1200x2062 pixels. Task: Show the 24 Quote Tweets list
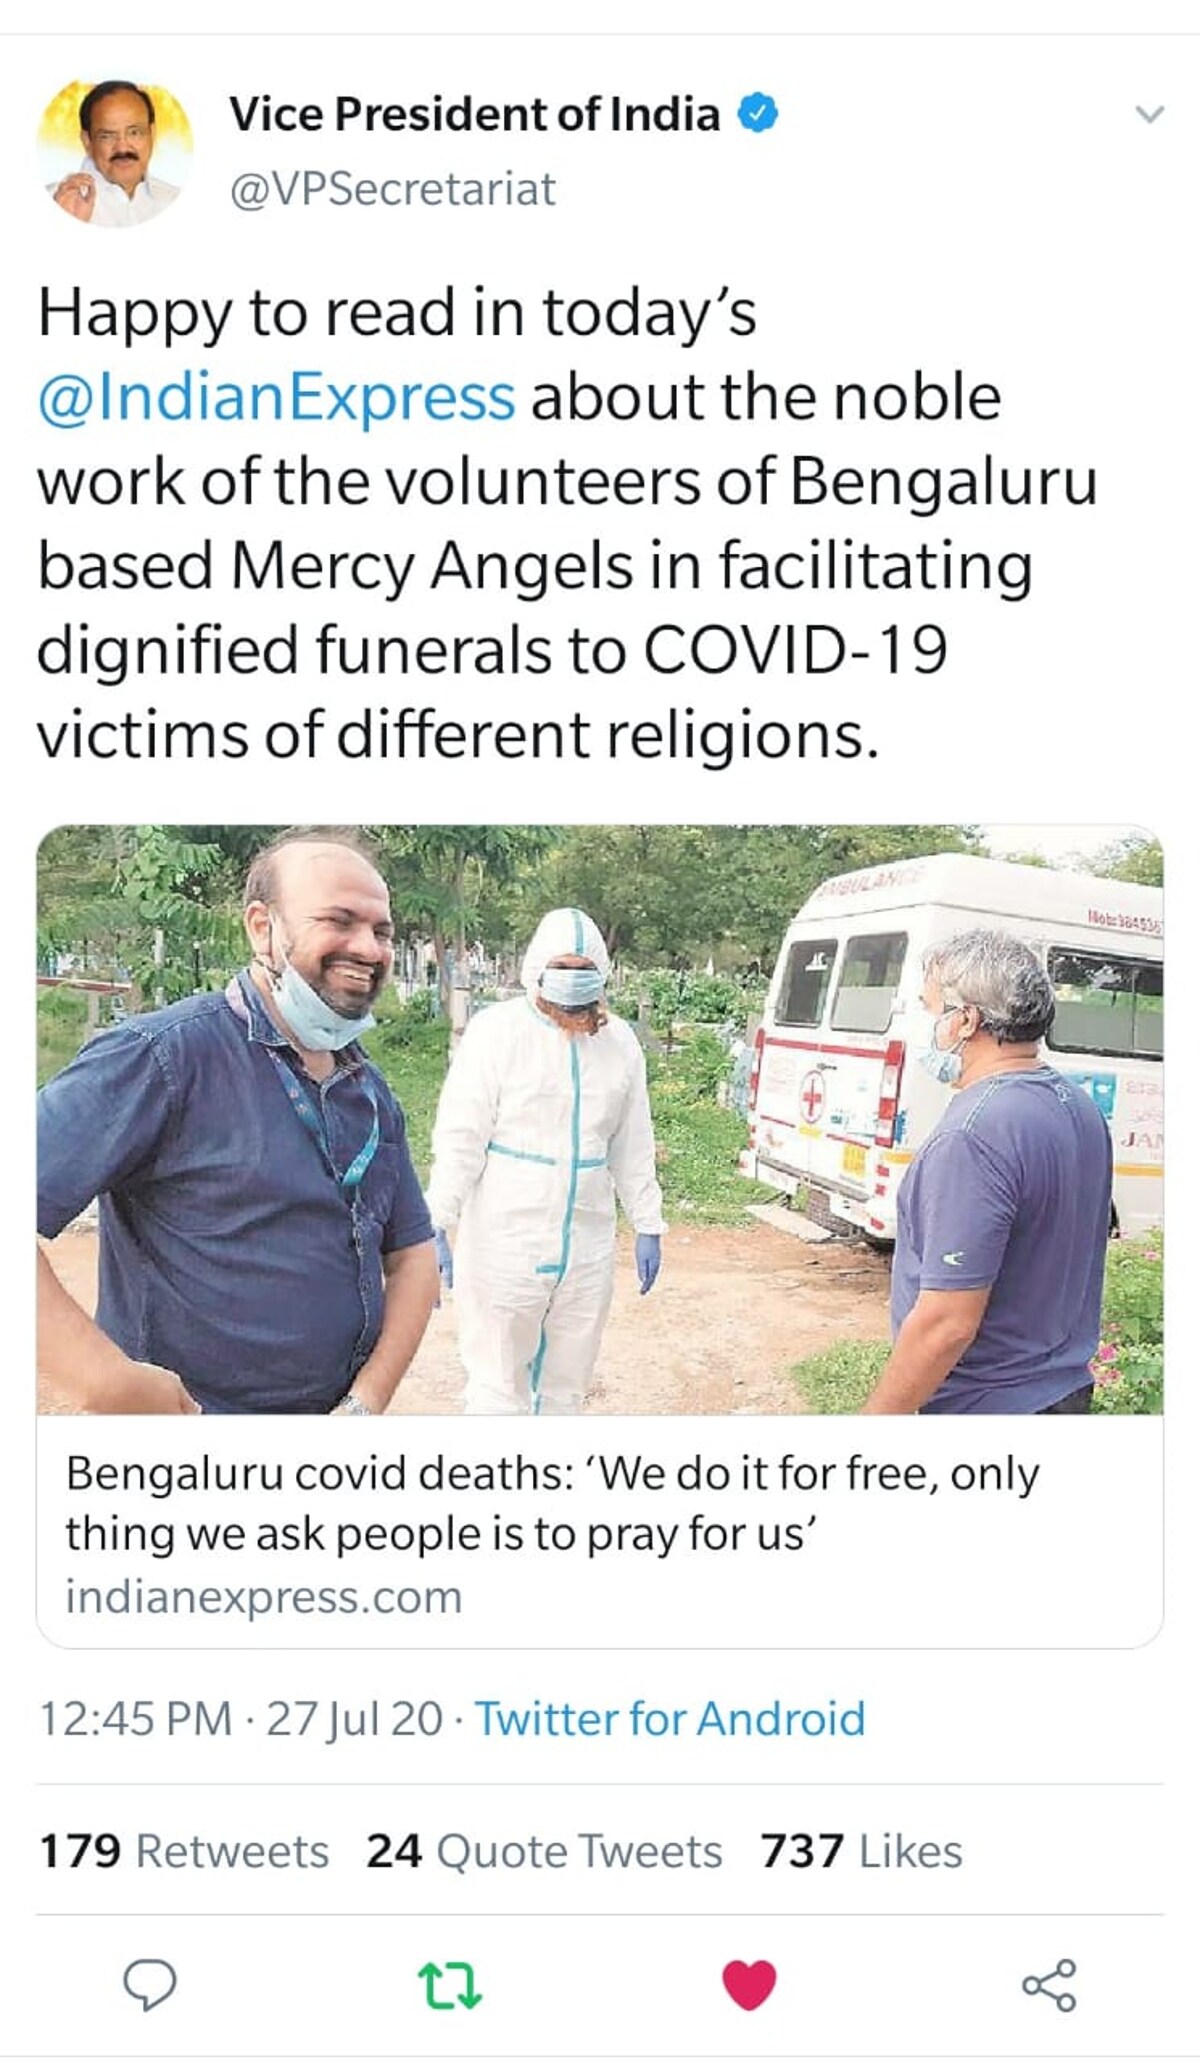click(544, 1851)
